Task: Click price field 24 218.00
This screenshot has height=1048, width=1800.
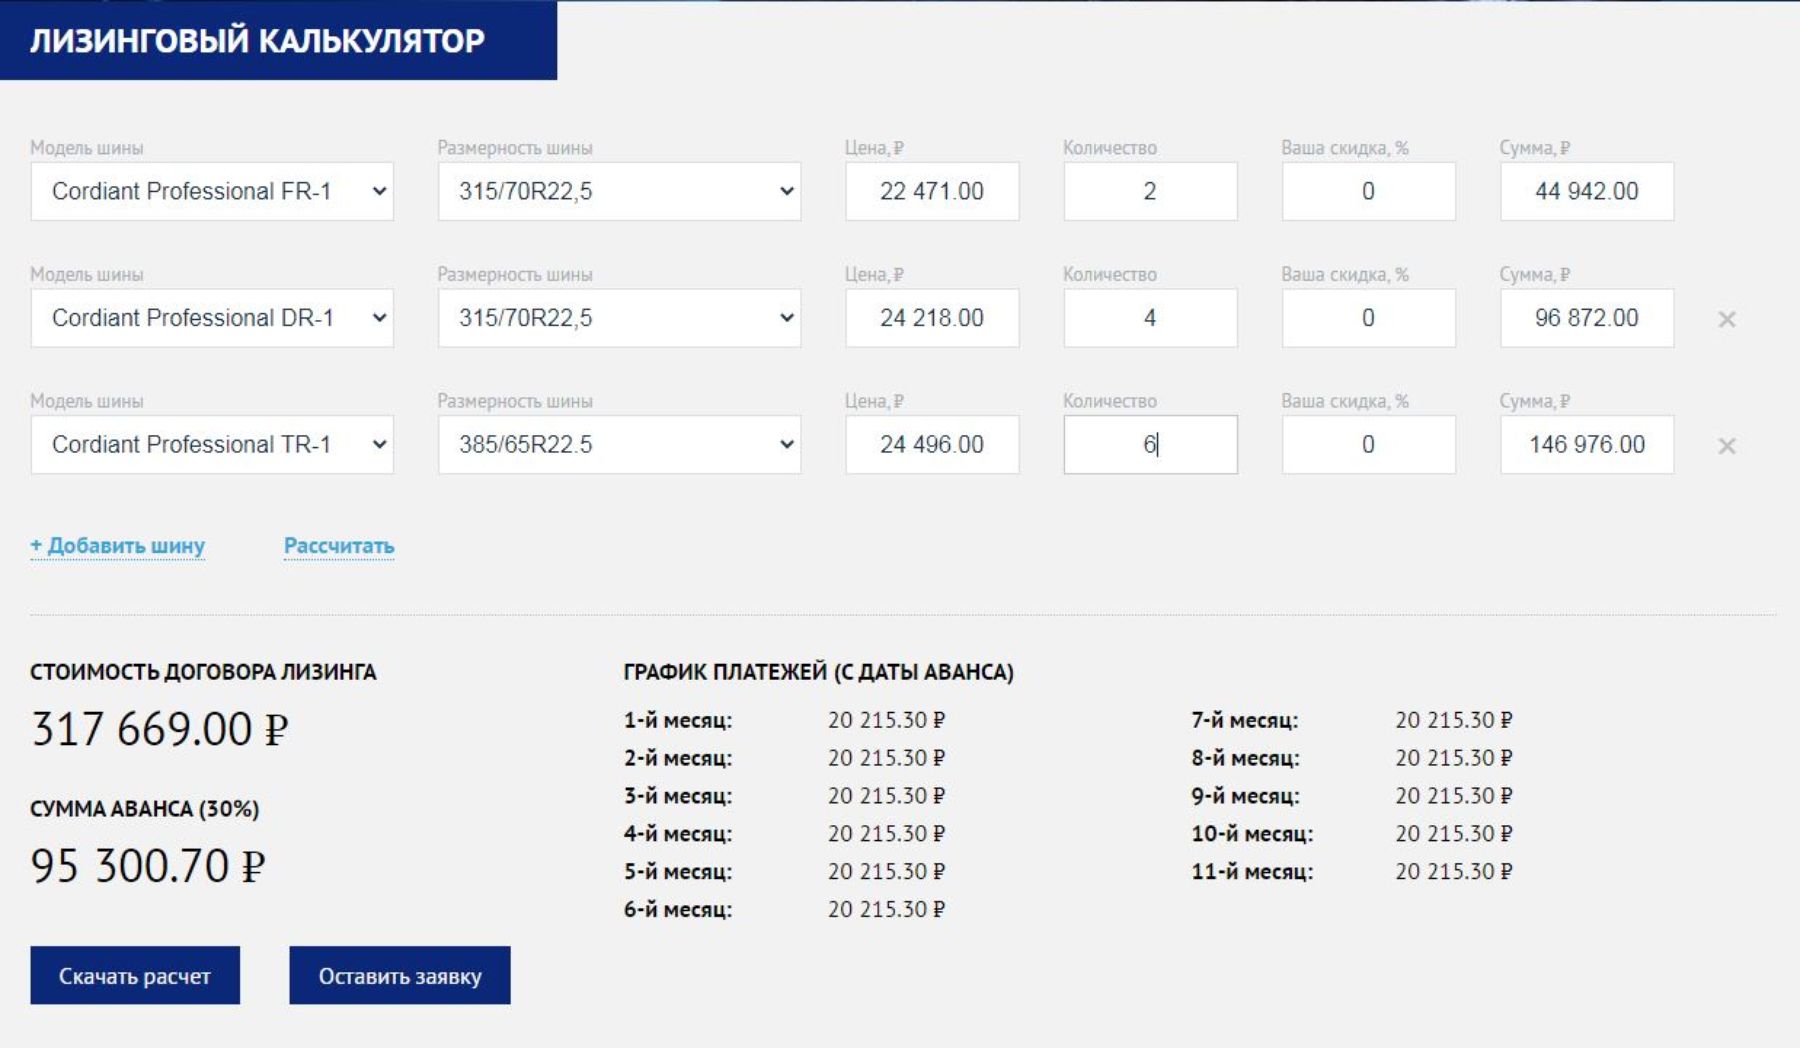Action: [x=932, y=318]
